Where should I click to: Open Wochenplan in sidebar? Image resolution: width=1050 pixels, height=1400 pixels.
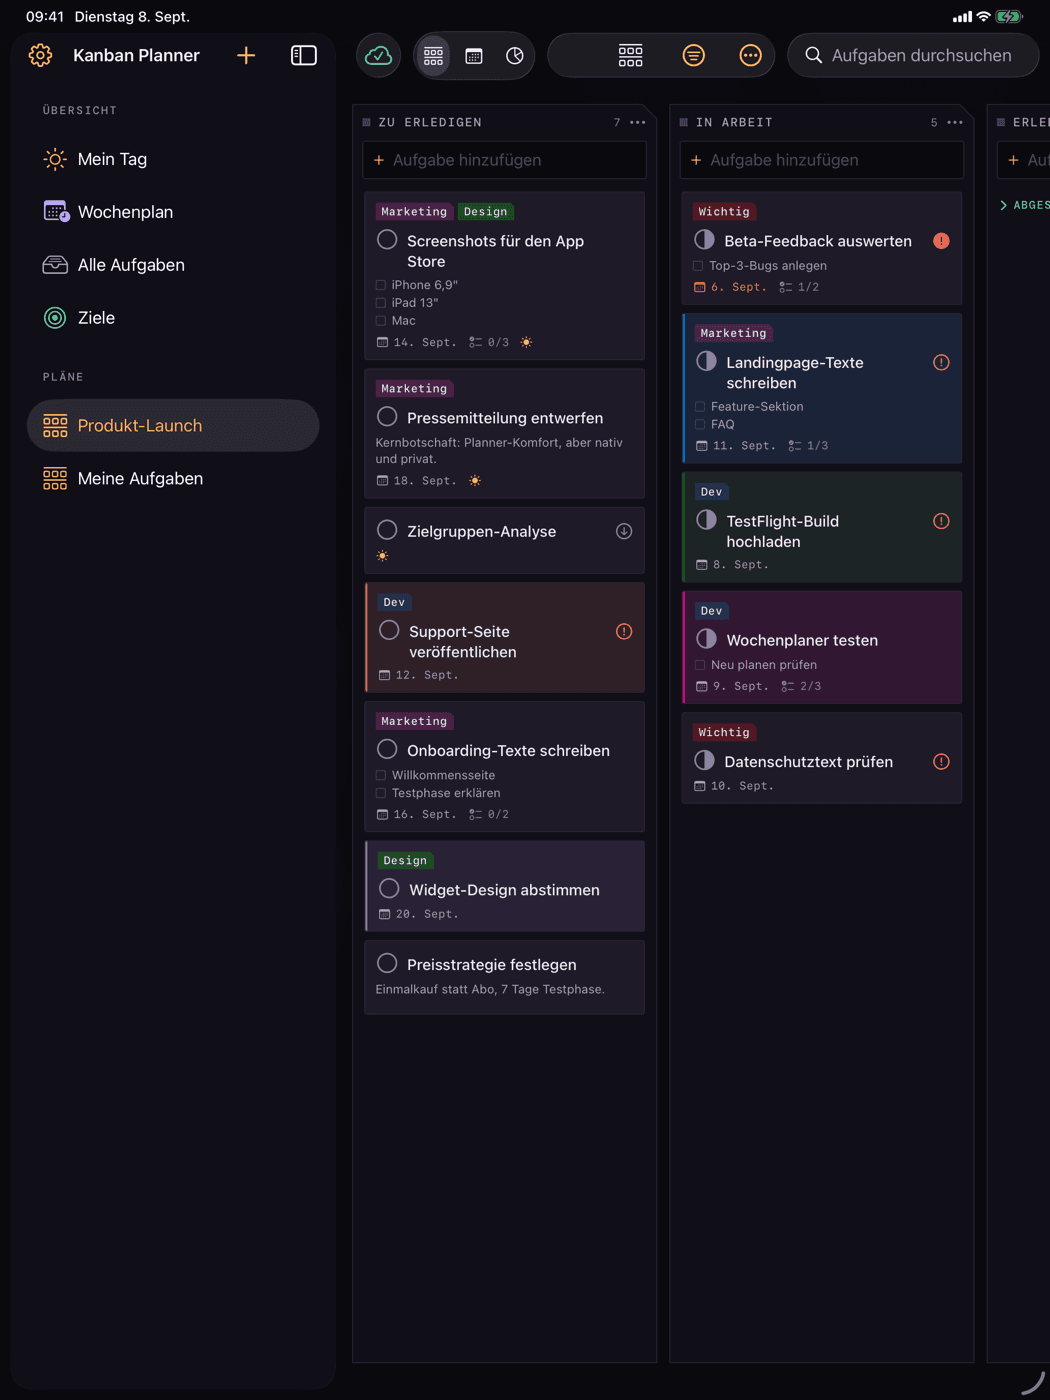(x=173, y=212)
